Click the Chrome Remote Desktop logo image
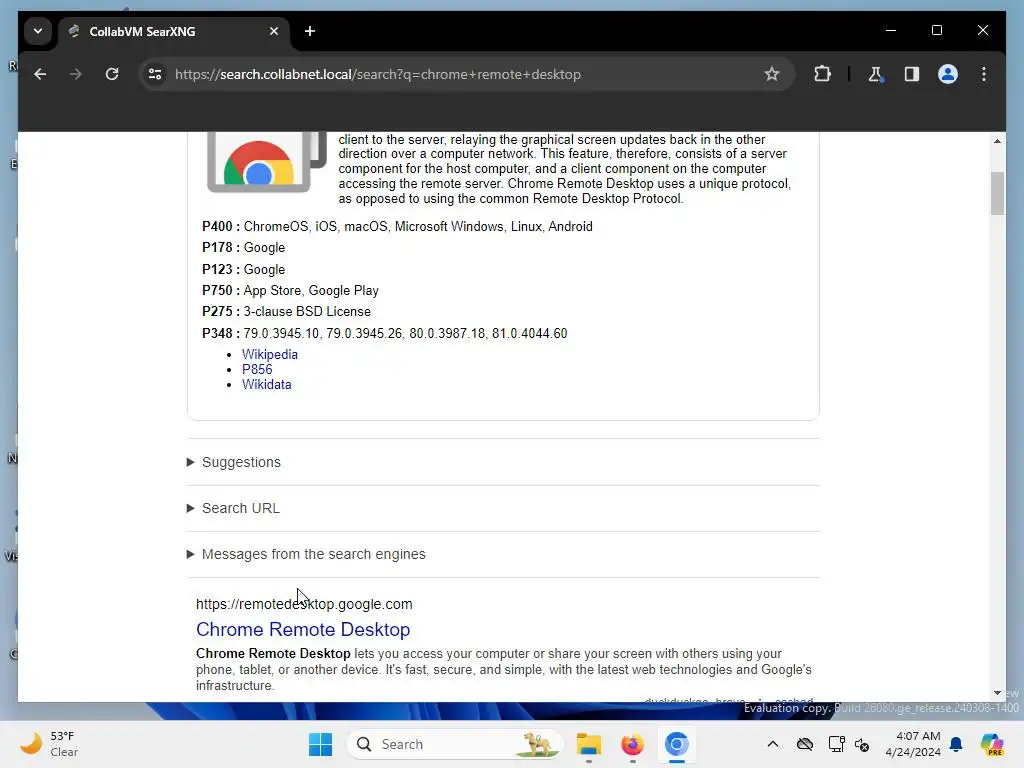 click(x=266, y=163)
